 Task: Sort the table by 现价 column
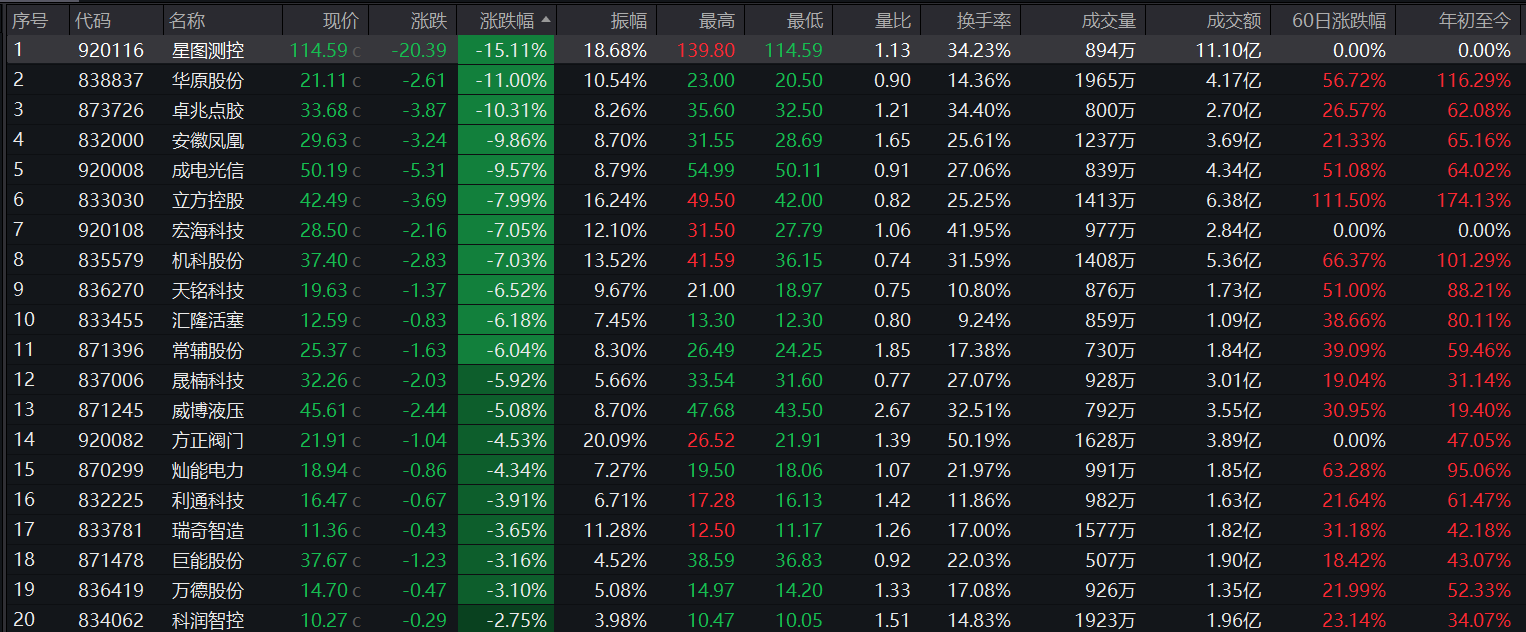[x=339, y=20]
